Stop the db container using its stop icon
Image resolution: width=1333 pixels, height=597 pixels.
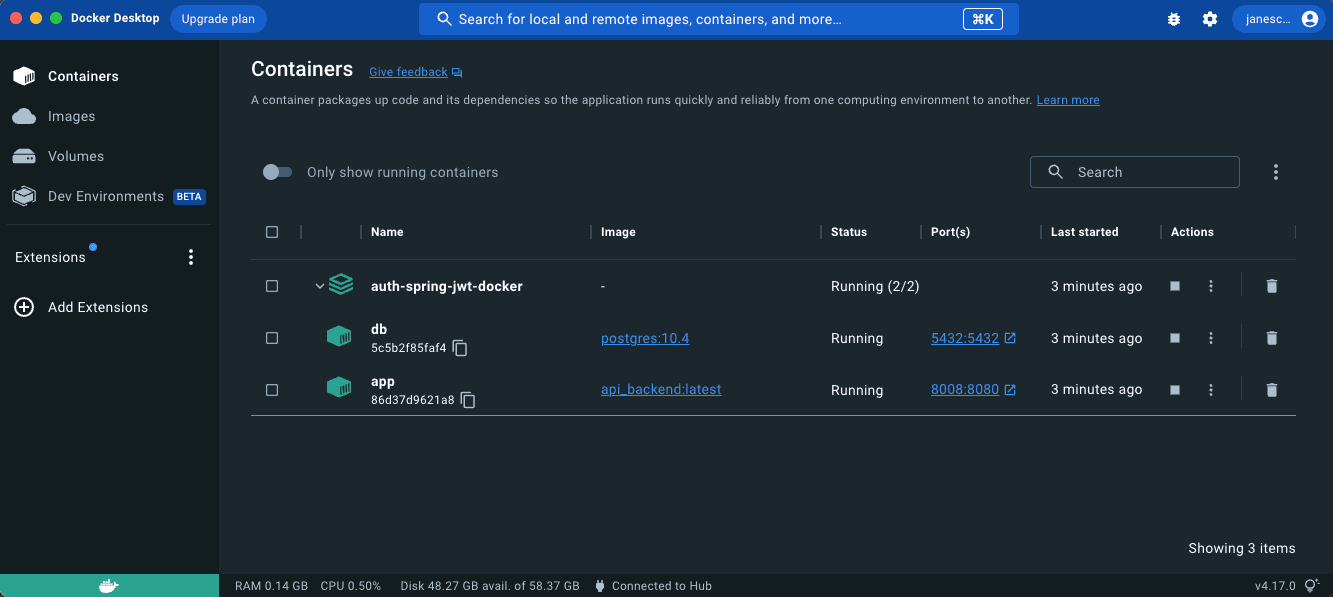click(1174, 338)
